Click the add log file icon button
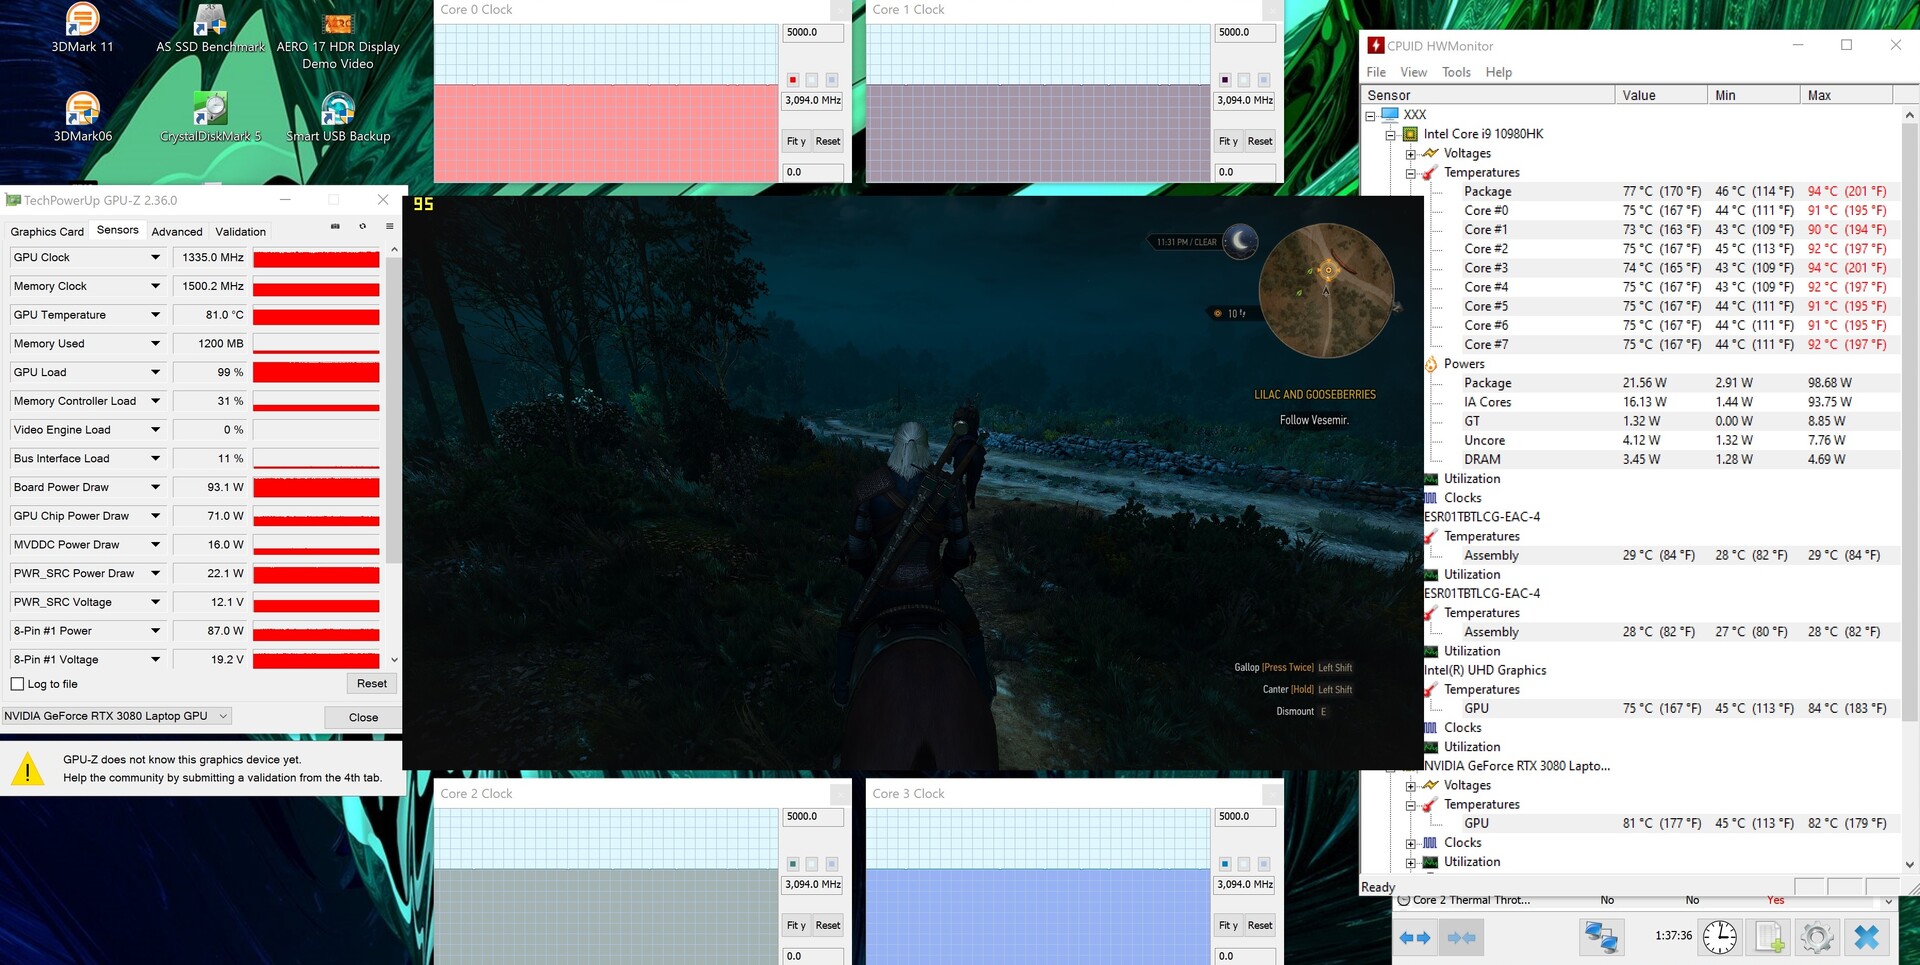This screenshot has height=965, width=1920. tap(1768, 937)
